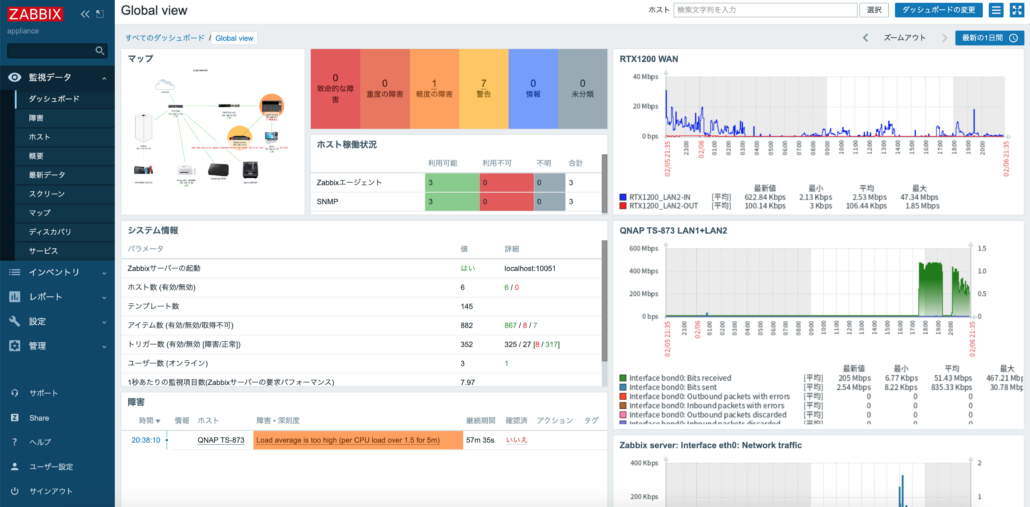Collapse the 監視データ menu section
The height and width of the screenshot is (507, 1030).
104,78
